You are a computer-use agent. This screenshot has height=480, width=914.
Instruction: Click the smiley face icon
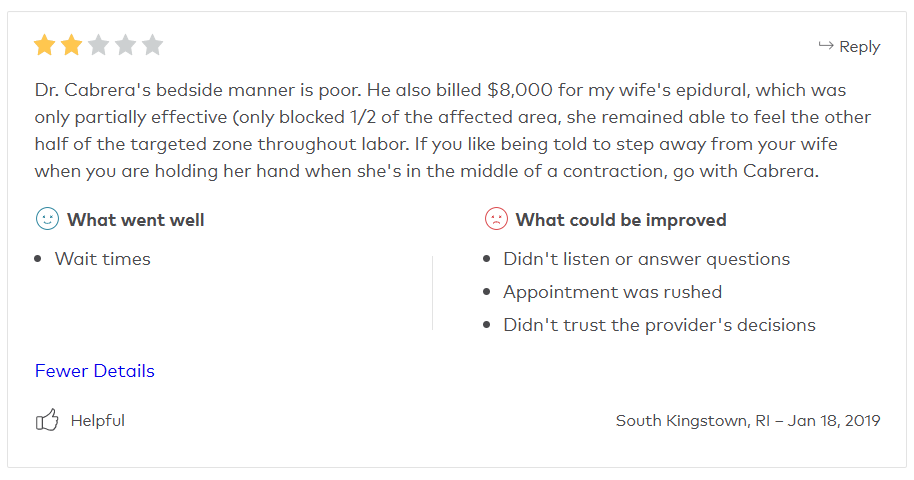point(47,219)
